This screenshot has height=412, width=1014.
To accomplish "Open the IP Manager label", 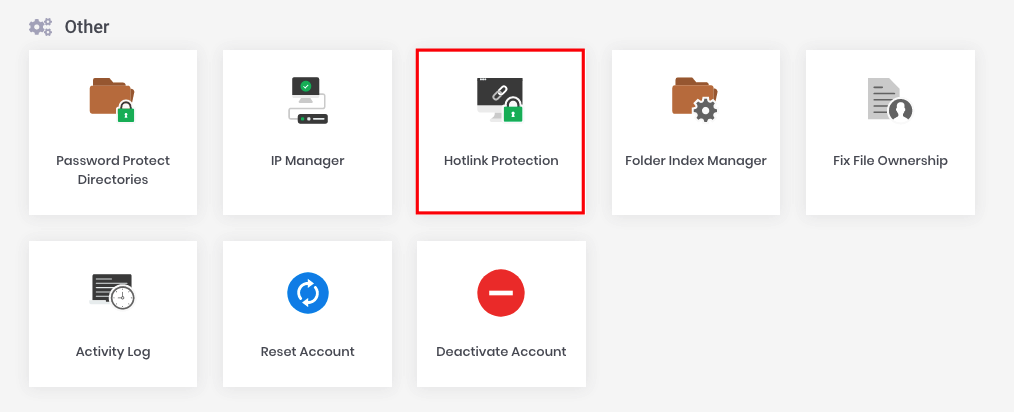I will (307, 160).
